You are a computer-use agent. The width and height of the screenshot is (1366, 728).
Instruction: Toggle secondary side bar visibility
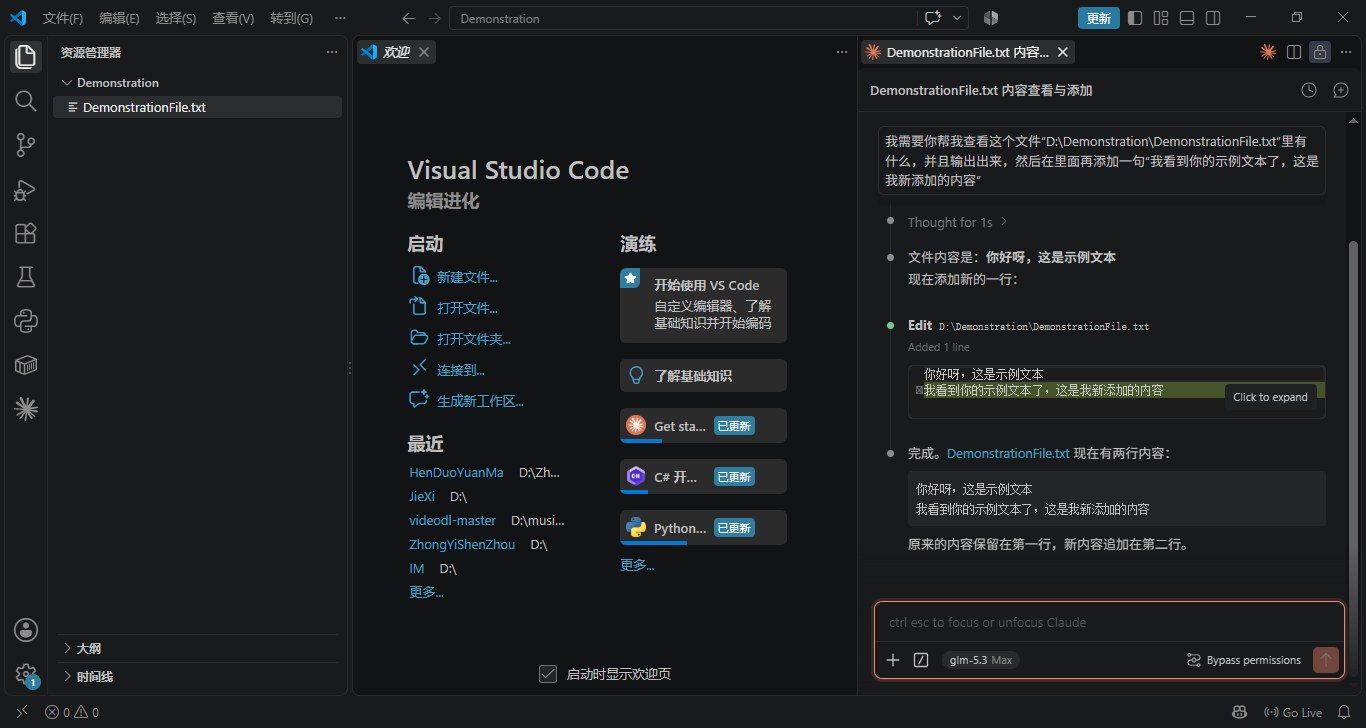click(x=1213, y=18)
